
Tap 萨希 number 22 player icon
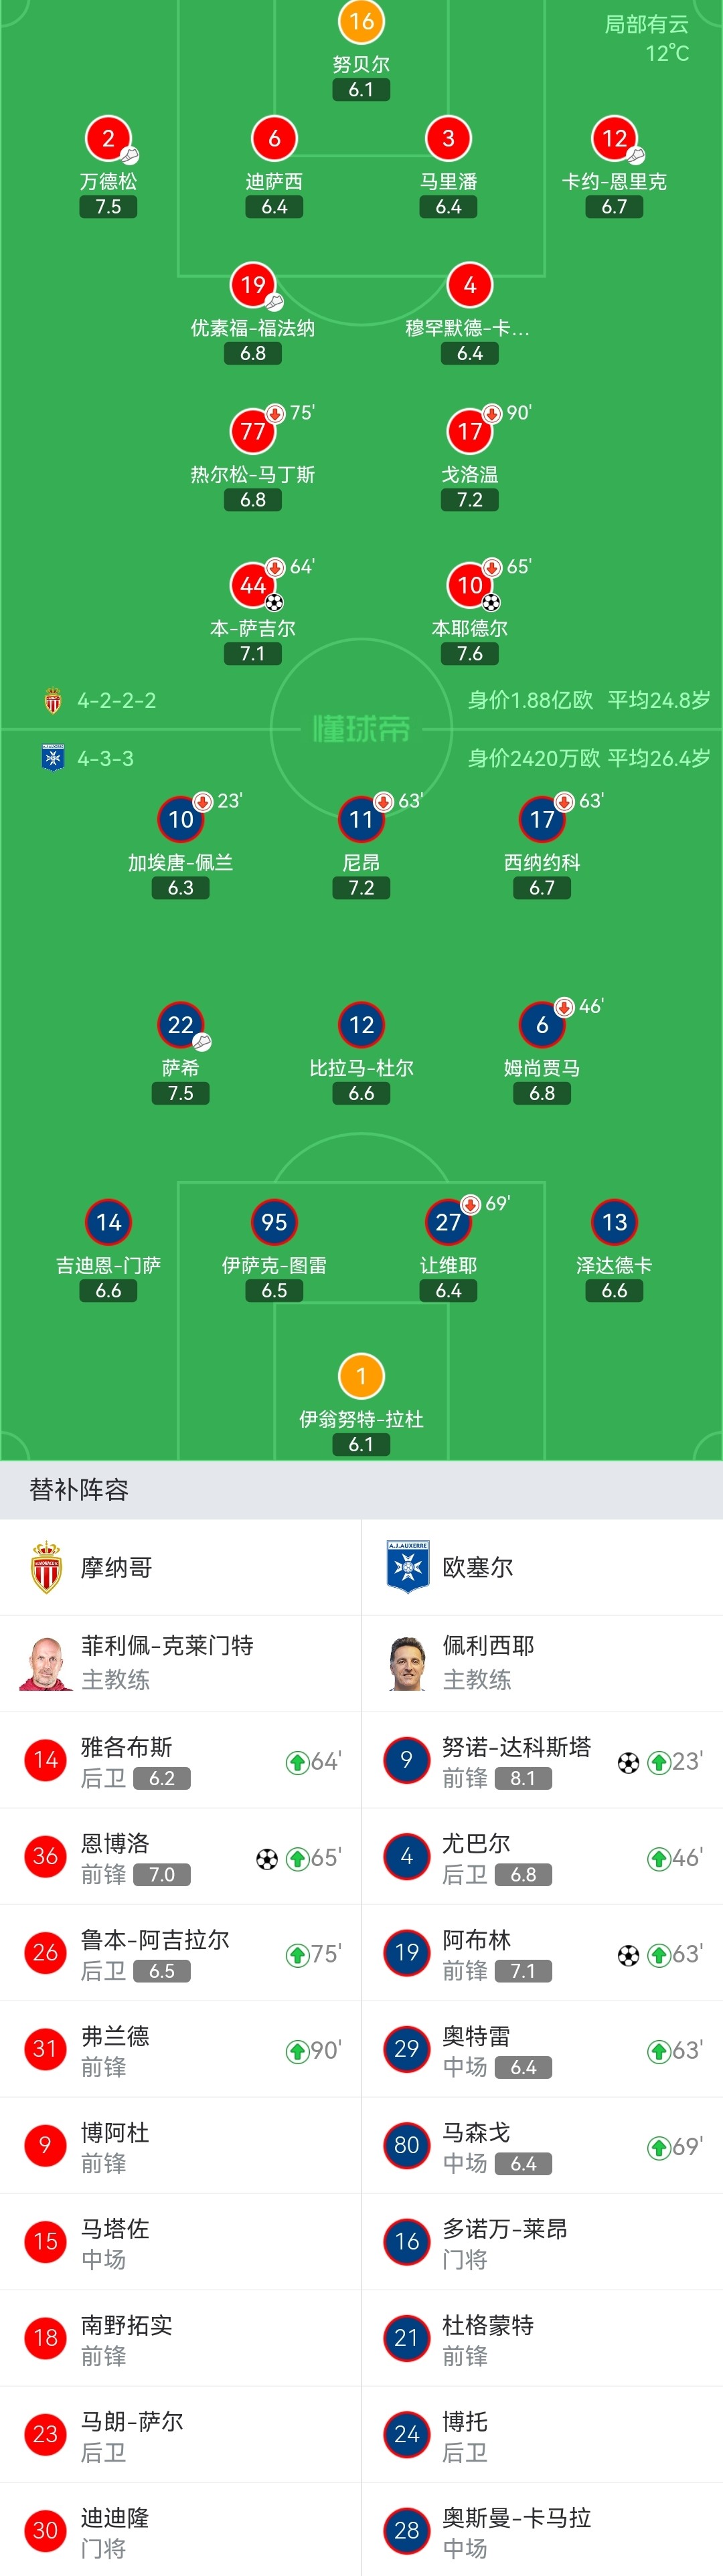181,1024
